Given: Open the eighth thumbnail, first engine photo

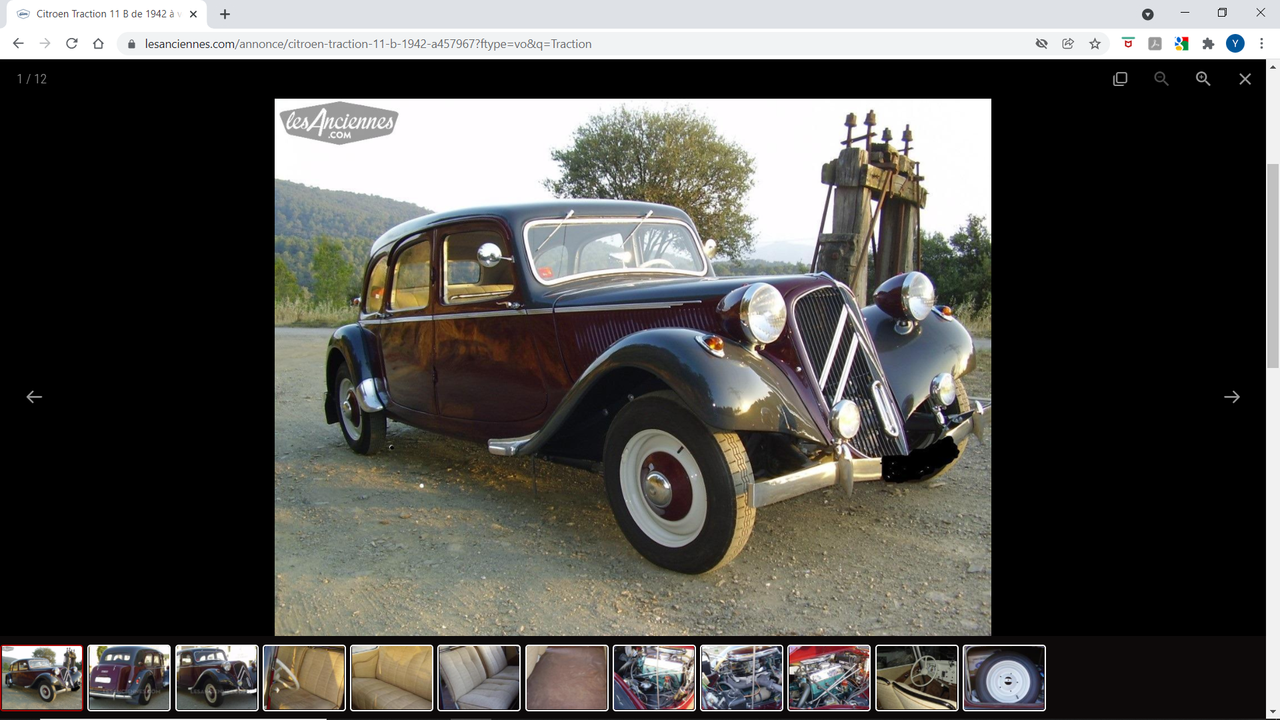Looking at the screenshot, I should [654, 678].
